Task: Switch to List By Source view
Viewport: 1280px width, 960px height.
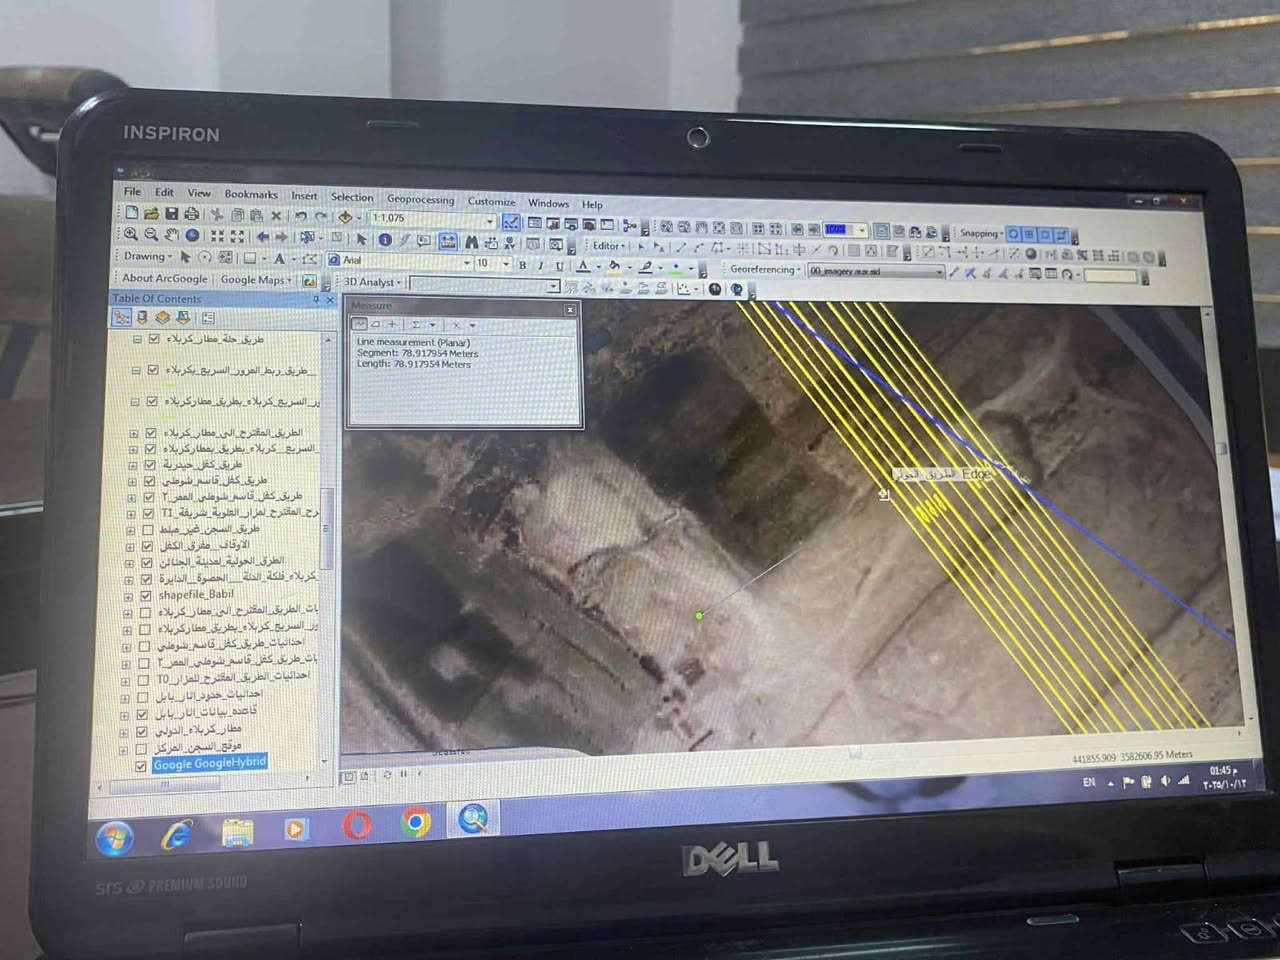Action: coord(142,318)
